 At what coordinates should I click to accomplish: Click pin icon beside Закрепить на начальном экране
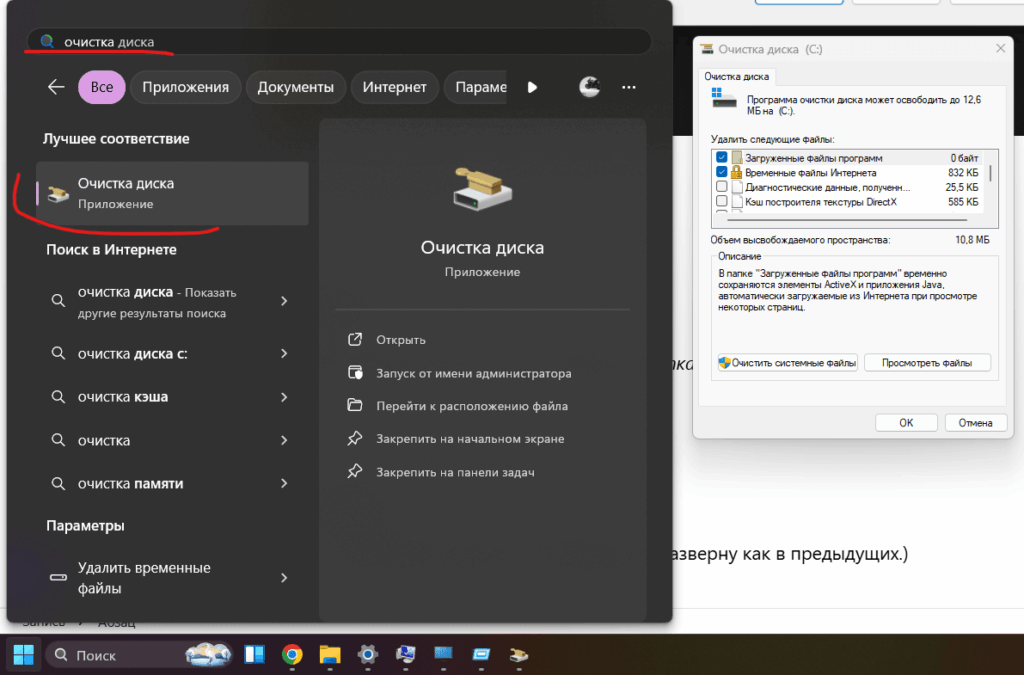pyautogui.click(x=355, y=439)
